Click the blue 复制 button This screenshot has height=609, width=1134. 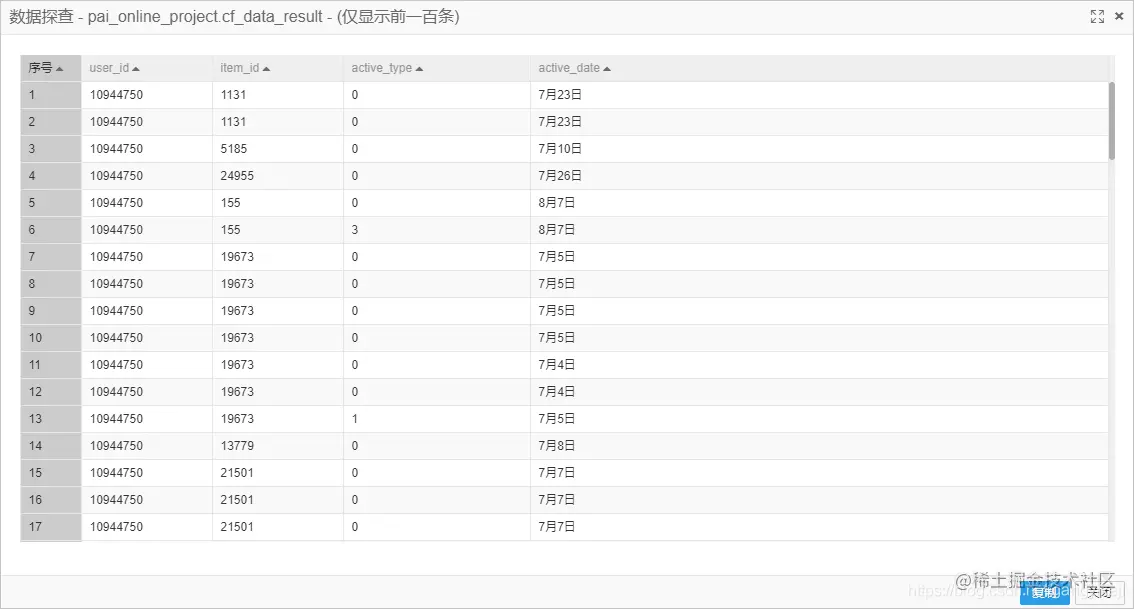[1044, 592]
